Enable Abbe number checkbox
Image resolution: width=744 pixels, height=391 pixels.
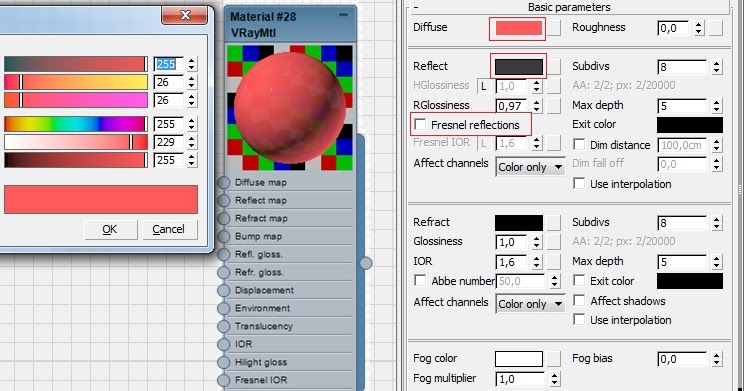pos(420,280)
